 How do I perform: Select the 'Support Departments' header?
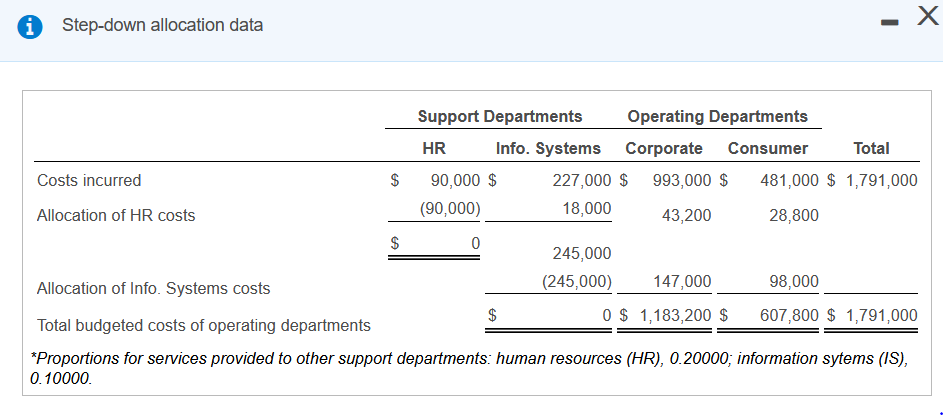tap(500, 116)
